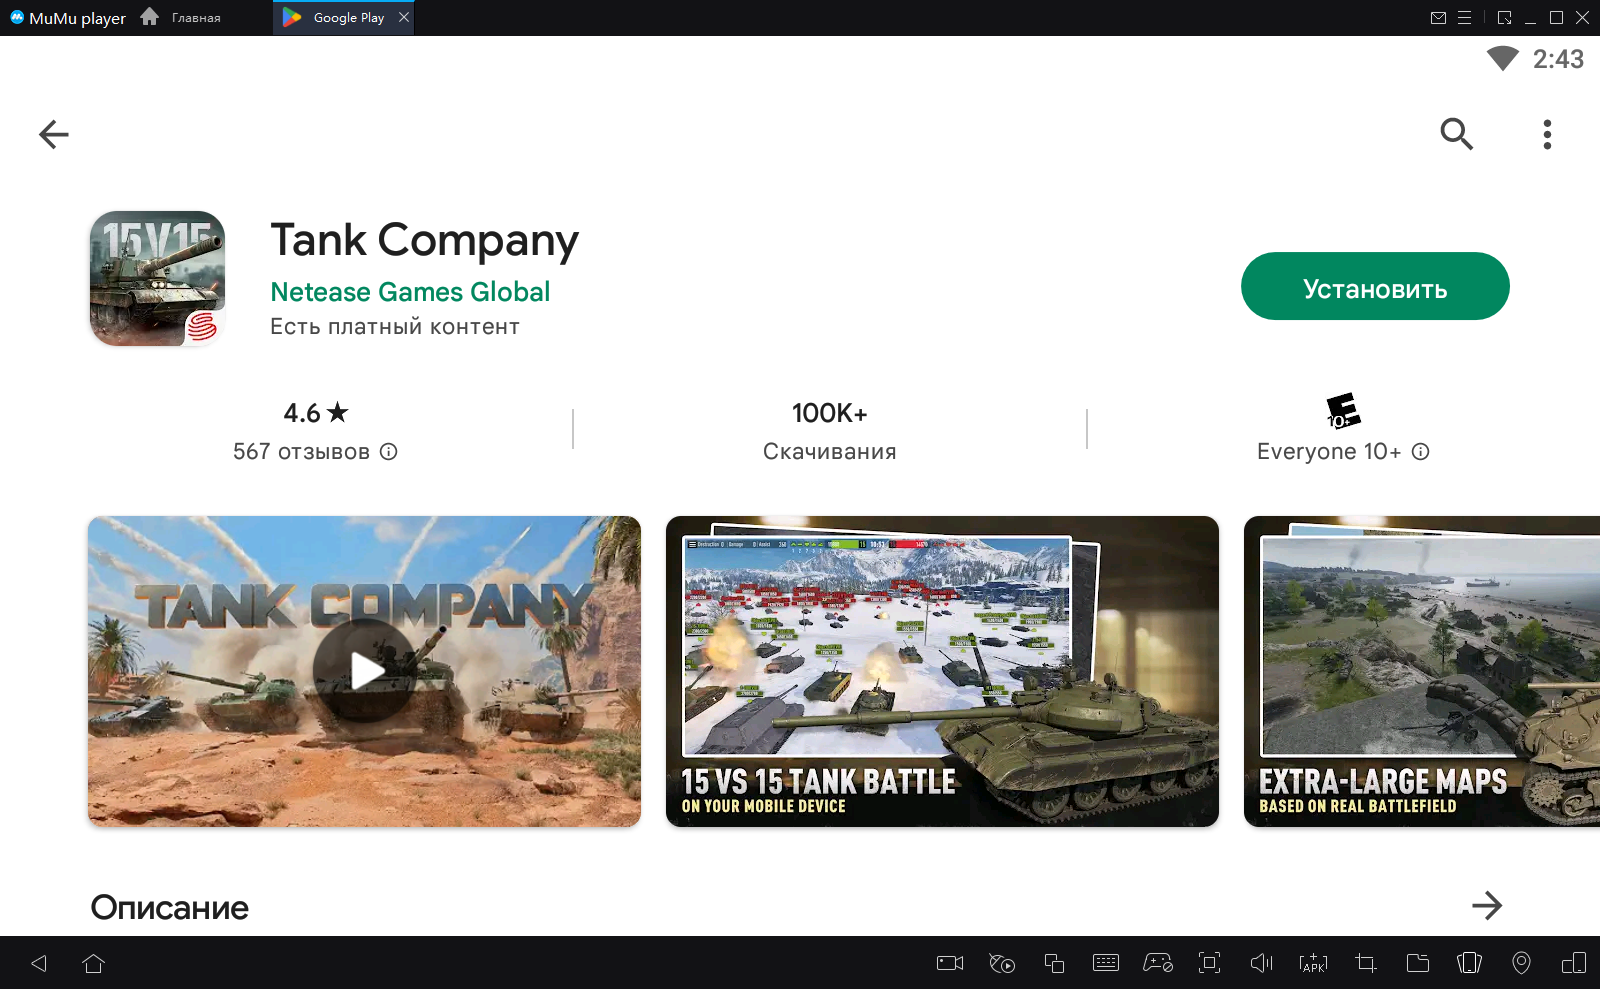Screen dimensions: 1600x989
Task: Close the Google Play tab
Action: click(404, 17)
